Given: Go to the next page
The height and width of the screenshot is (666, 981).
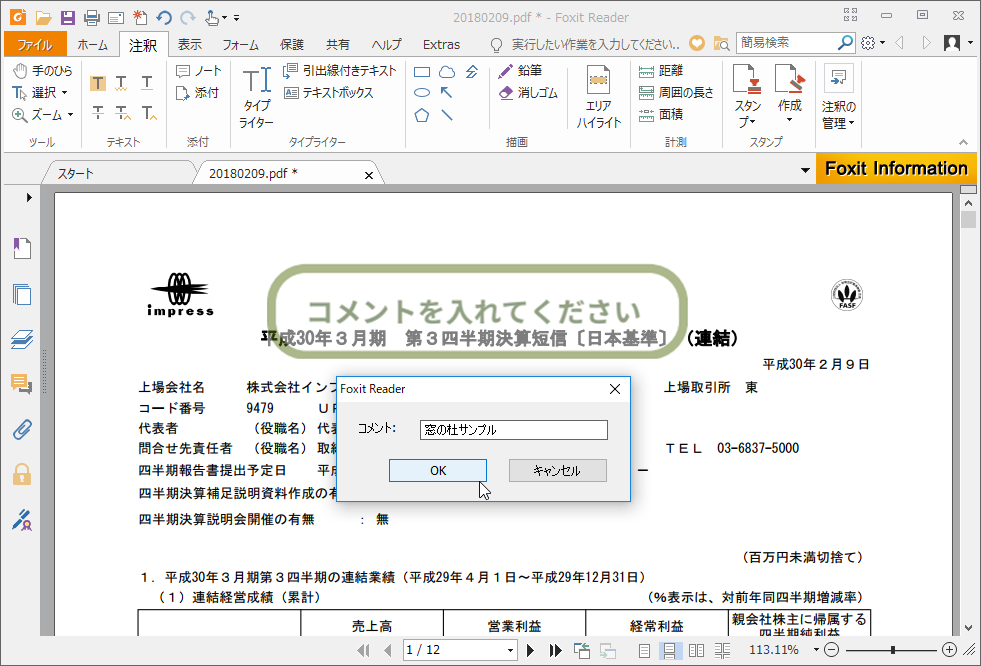Looking at the screenshot, I should (x=530, y=650).
